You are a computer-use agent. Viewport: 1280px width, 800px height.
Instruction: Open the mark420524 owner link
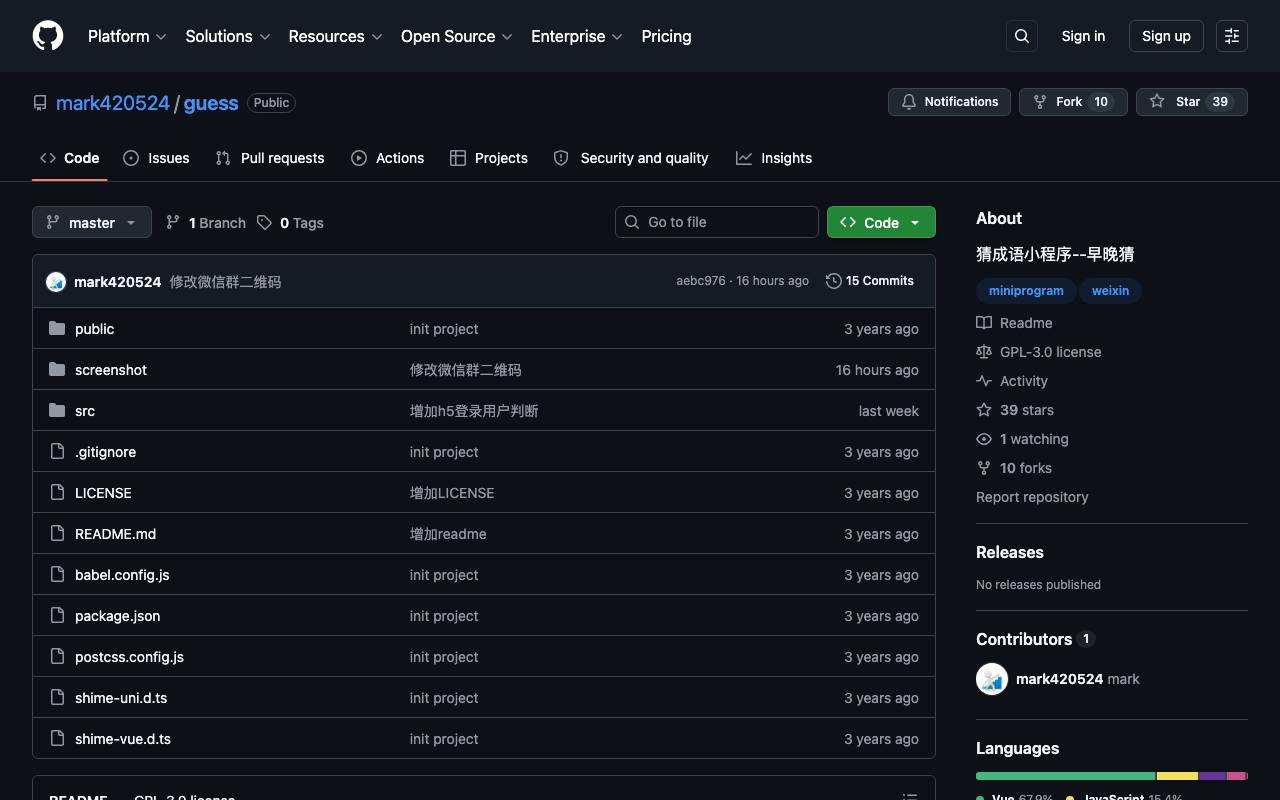113,103
